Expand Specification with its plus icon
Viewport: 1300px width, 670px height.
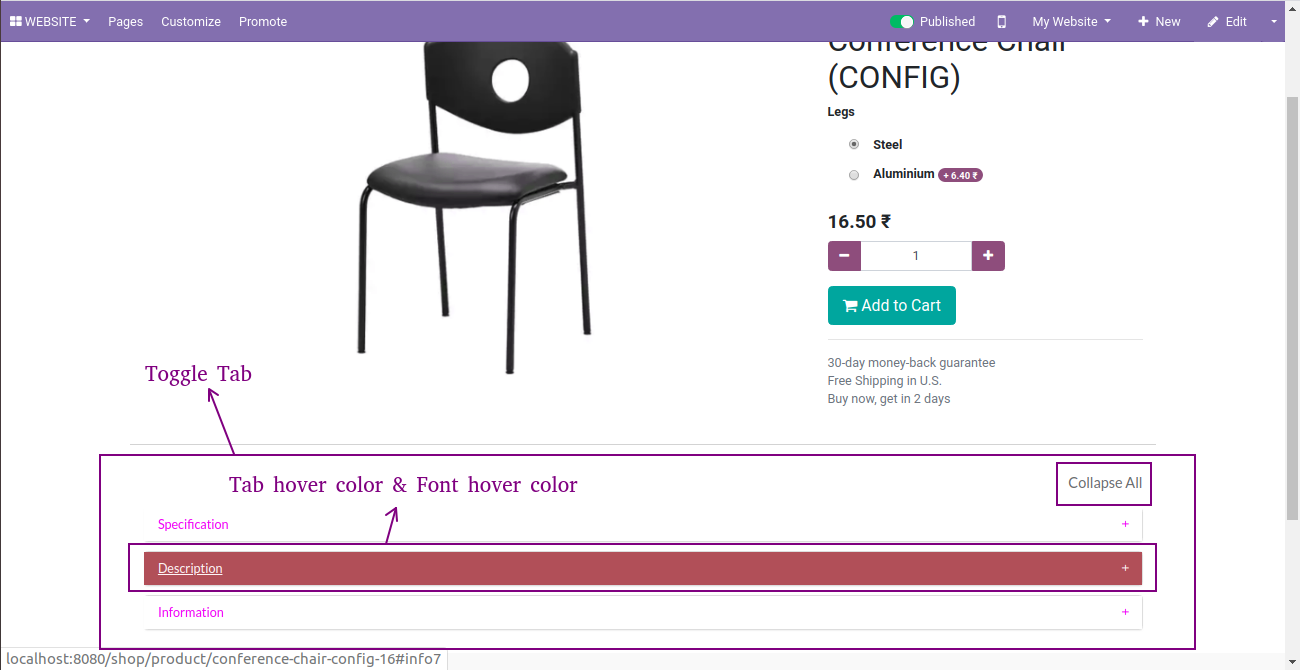pos(1125,524)
